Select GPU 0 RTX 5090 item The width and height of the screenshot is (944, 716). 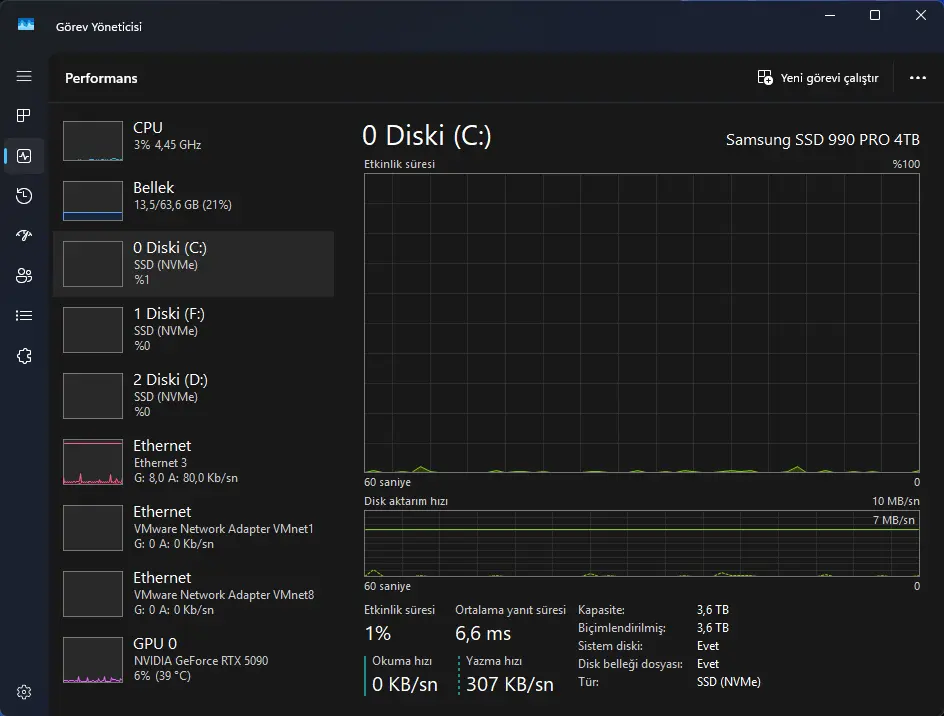[193, 659]
